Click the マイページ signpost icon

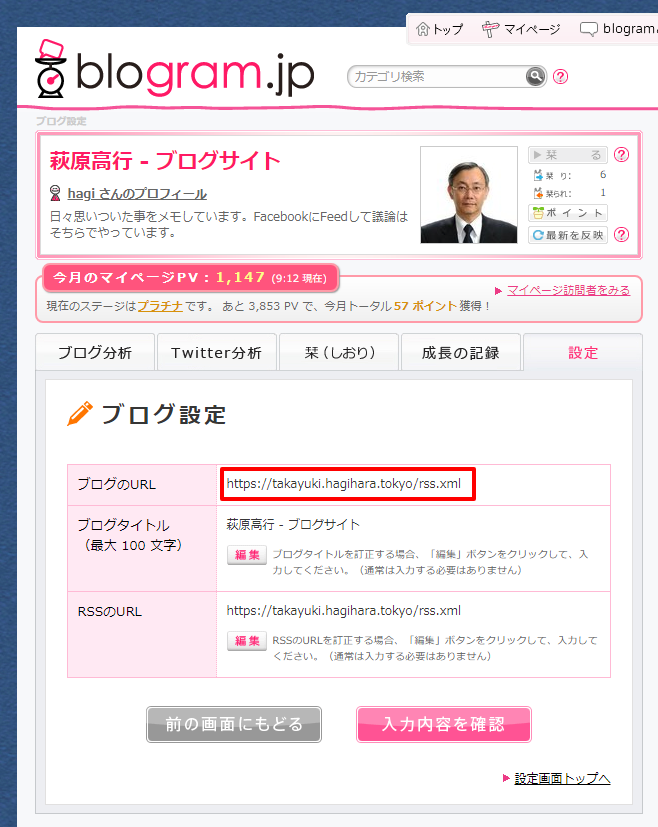pyautogui.click(x=490, y=29)
